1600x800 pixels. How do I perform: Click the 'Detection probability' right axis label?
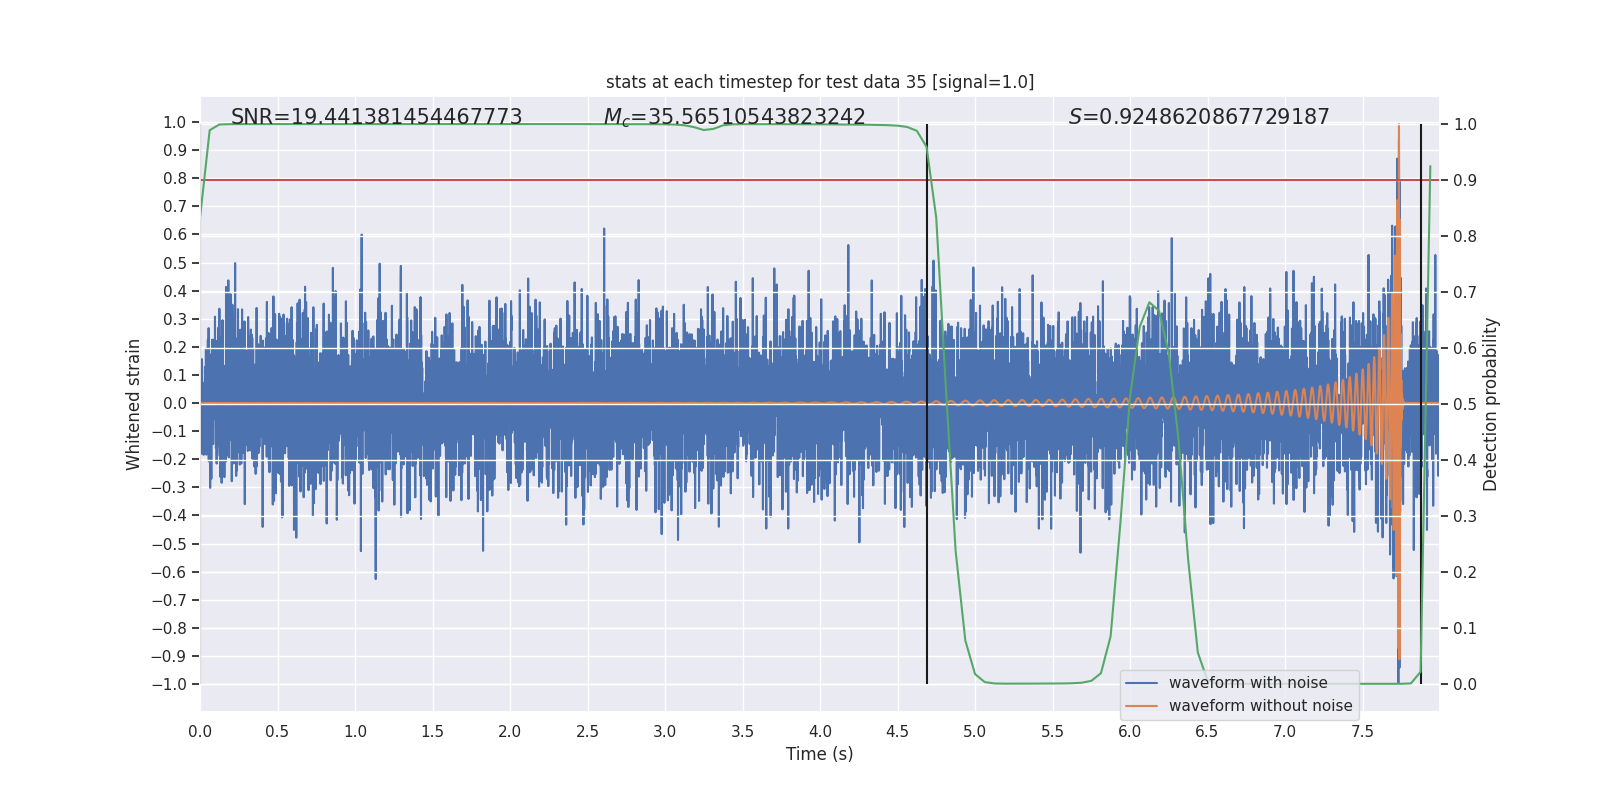tap(1491, 404)
